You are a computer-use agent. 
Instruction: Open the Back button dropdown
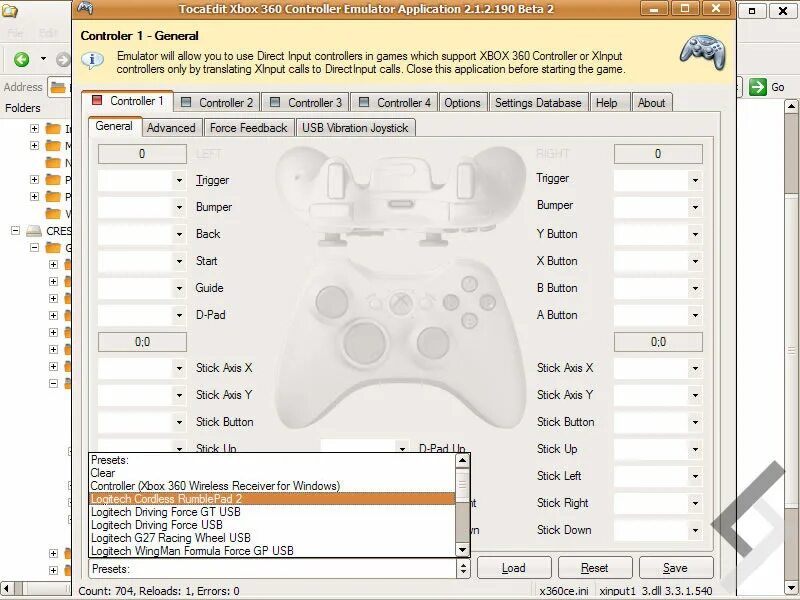179,234
